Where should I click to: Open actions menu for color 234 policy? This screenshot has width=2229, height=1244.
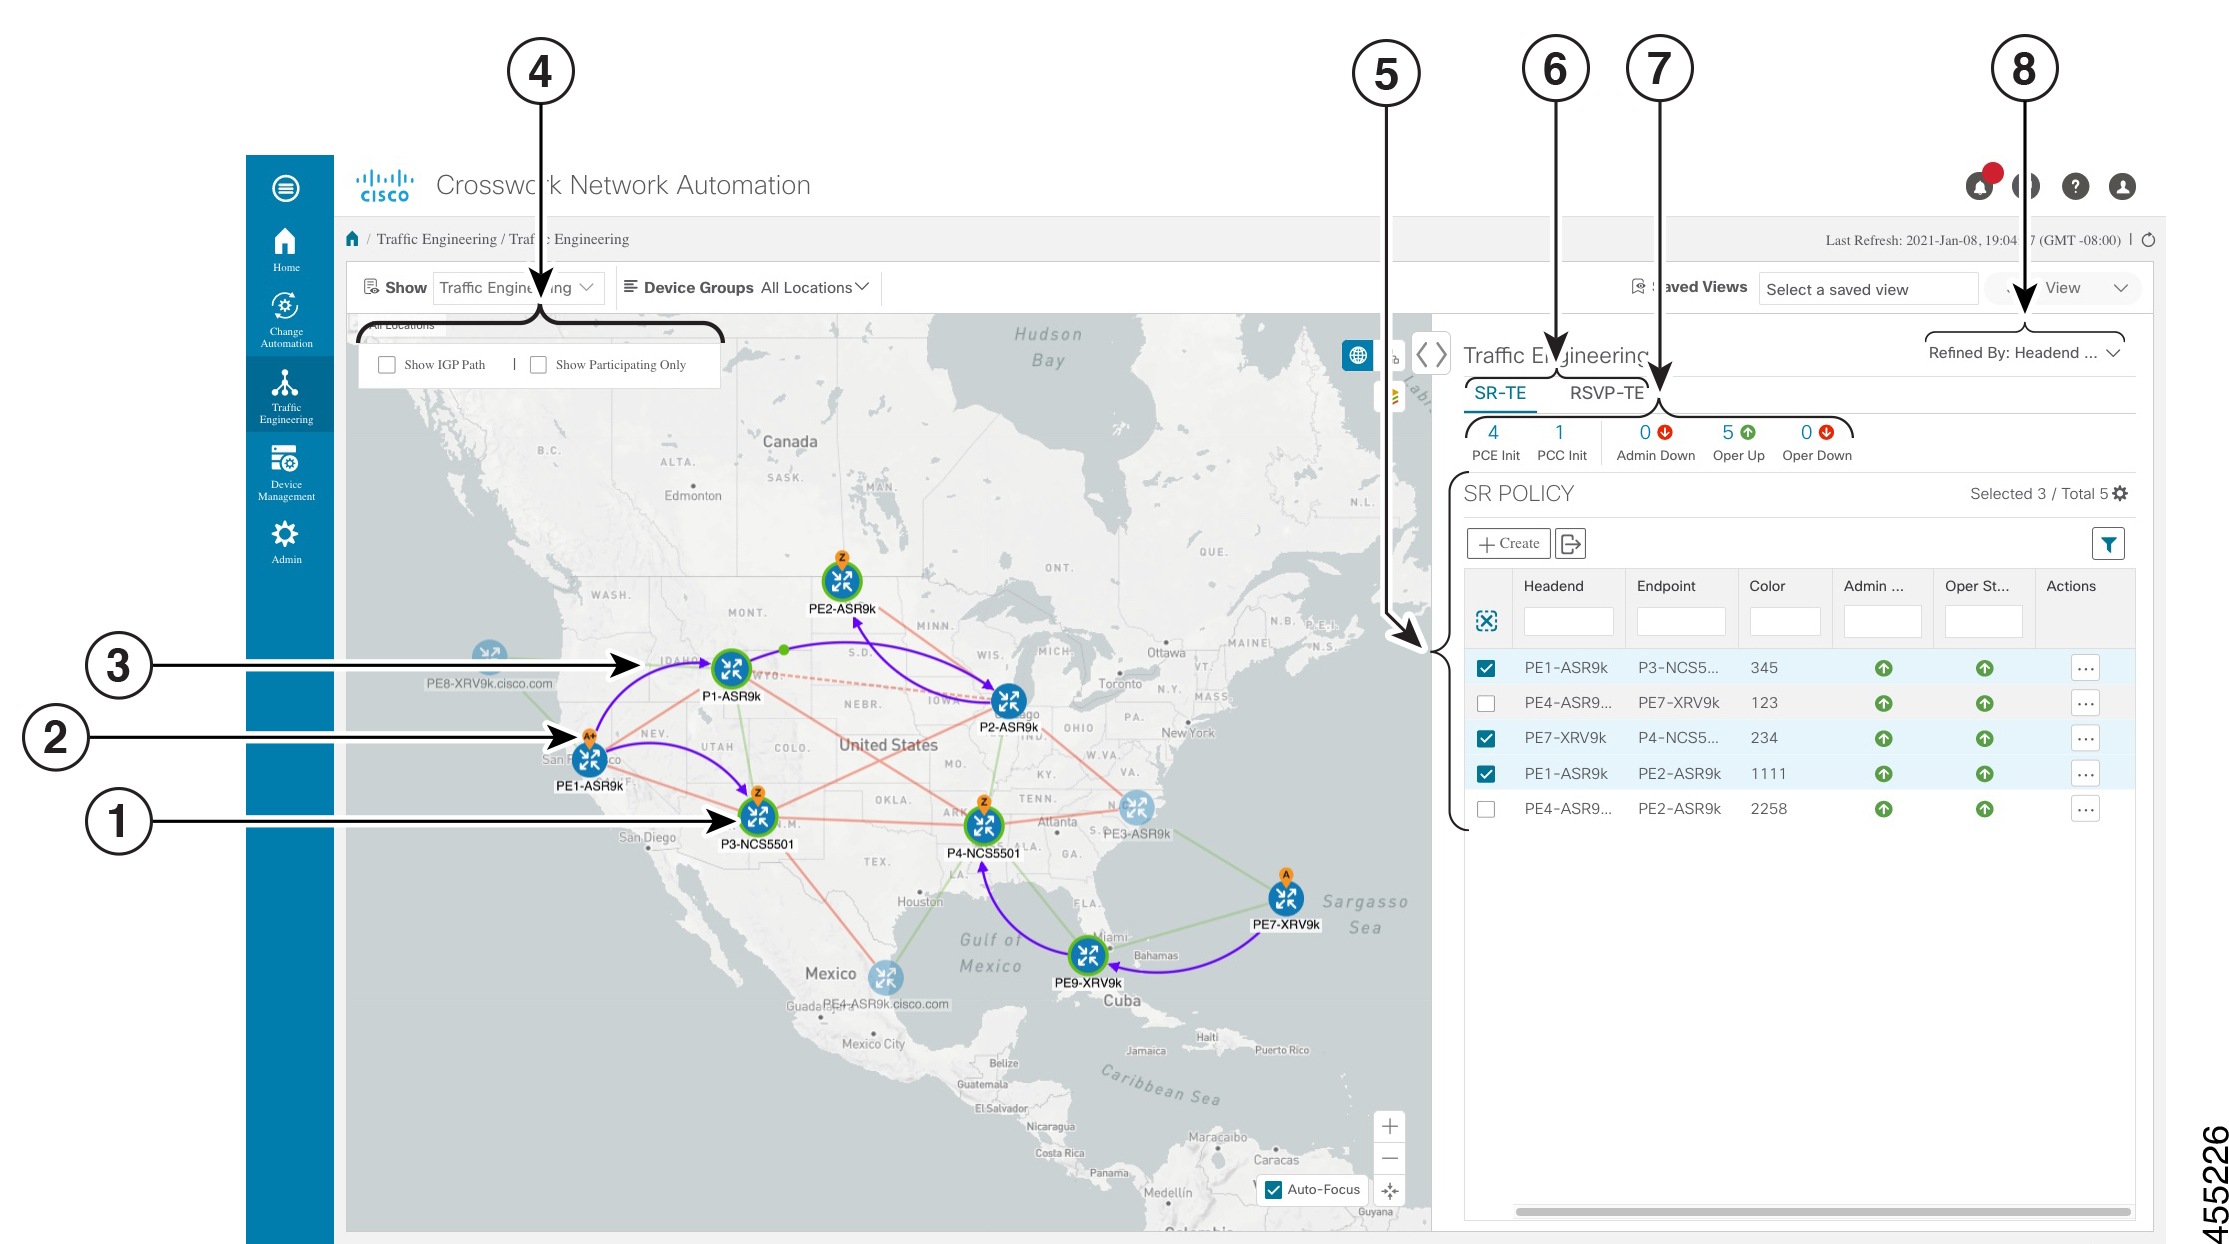[x=2085, y=738]
